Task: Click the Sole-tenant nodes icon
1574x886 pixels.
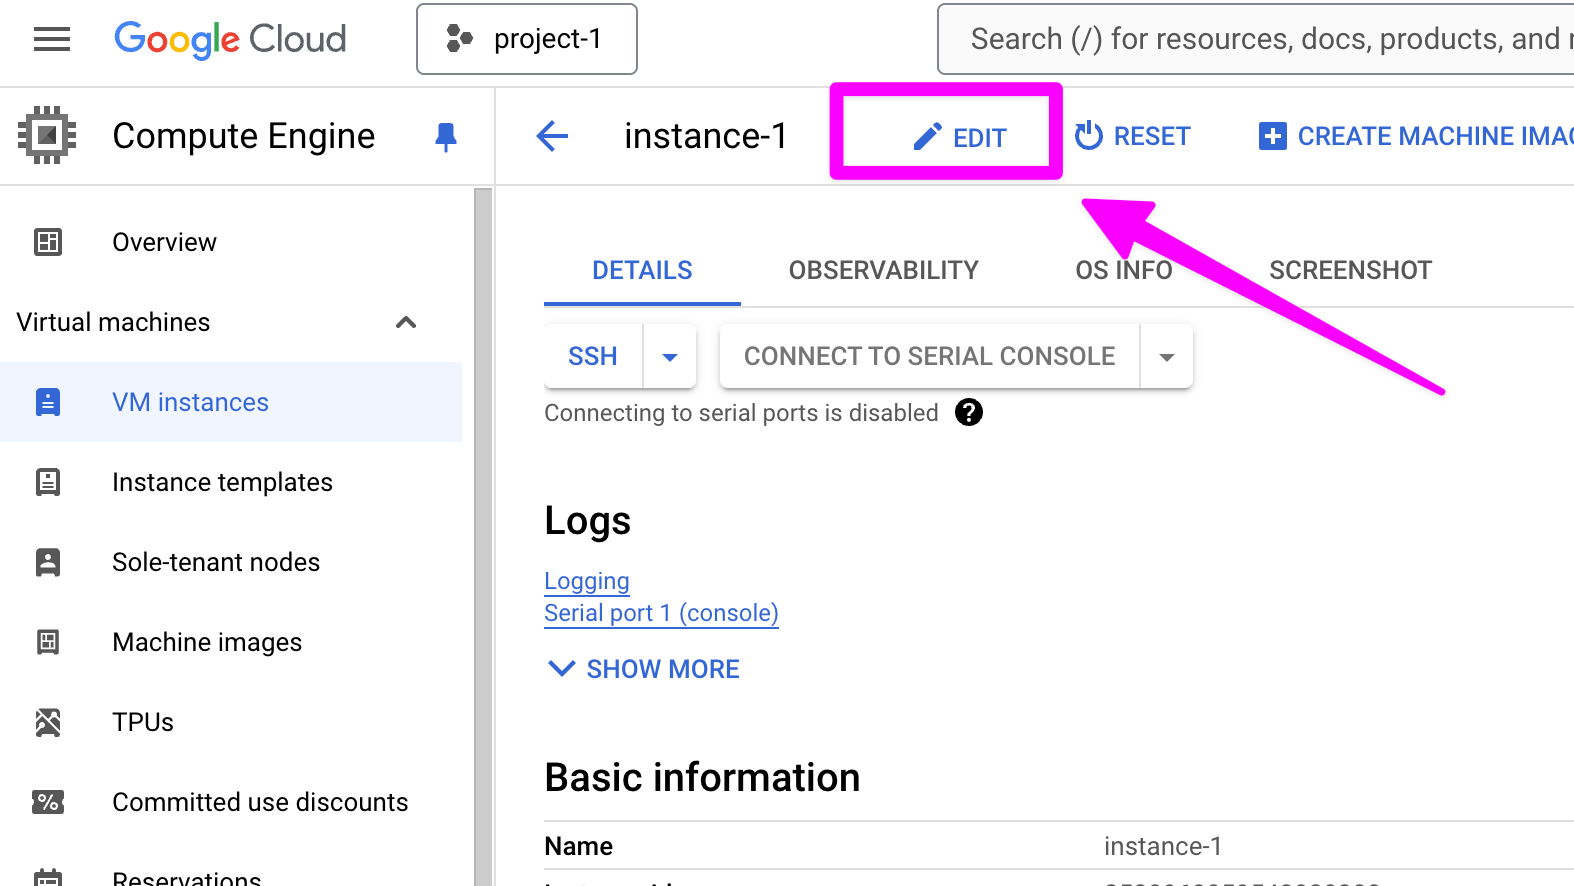Action: tap(48, 562)
